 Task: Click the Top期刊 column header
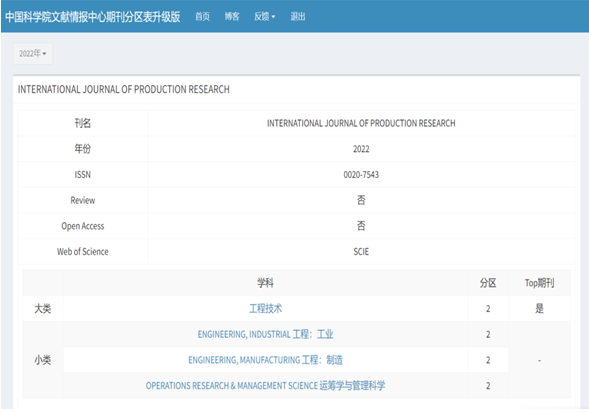(x=539, y=283)
